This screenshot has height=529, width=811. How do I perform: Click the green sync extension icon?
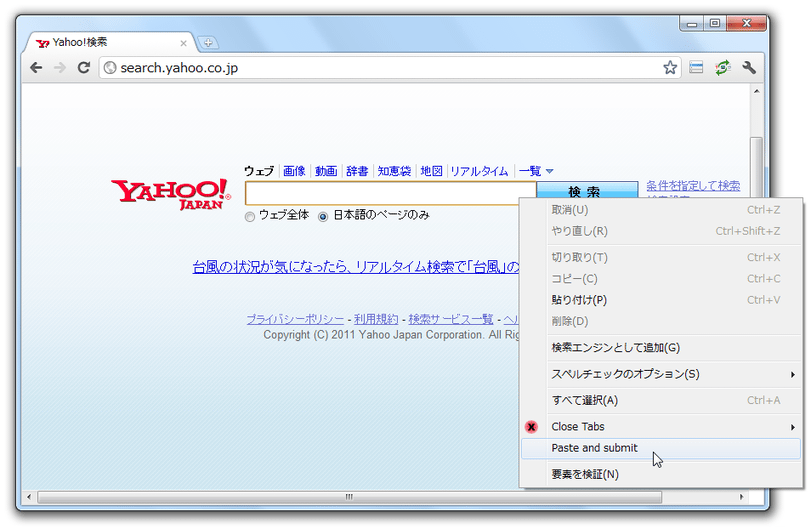coord(723,67)
